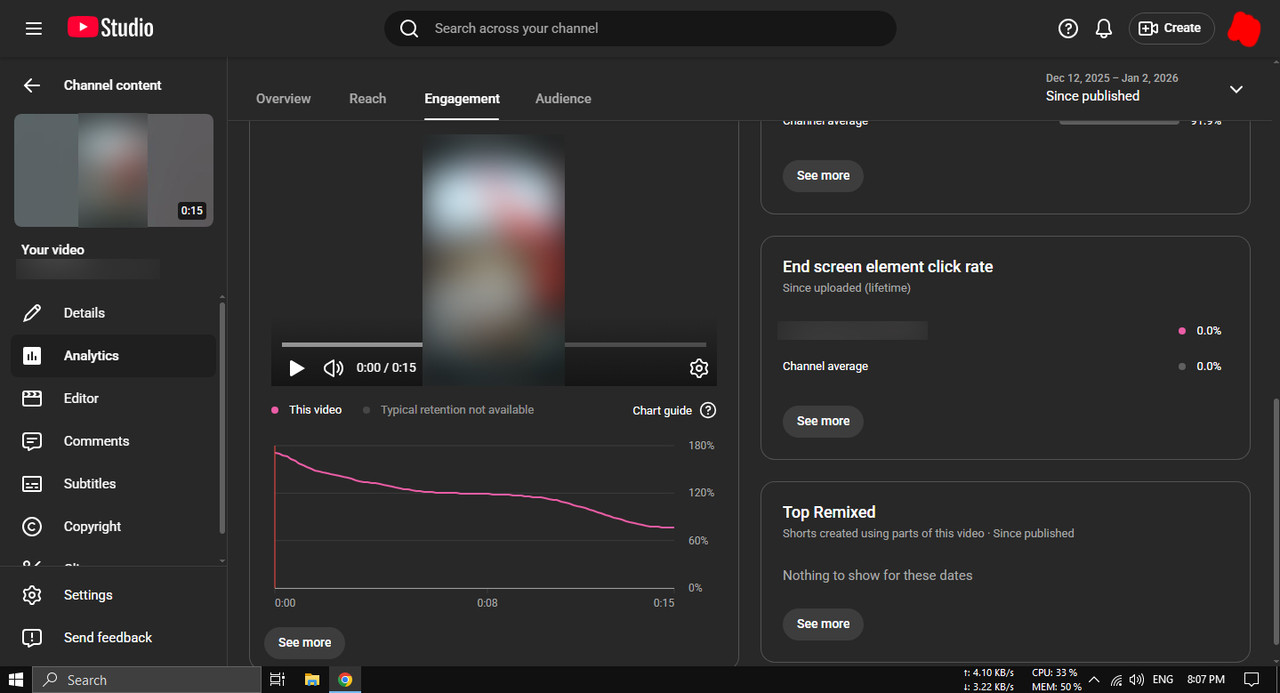Click the video thumbnail in sidebar
The width and height of the screenshot is (1280, 693).
click(113, 170)
